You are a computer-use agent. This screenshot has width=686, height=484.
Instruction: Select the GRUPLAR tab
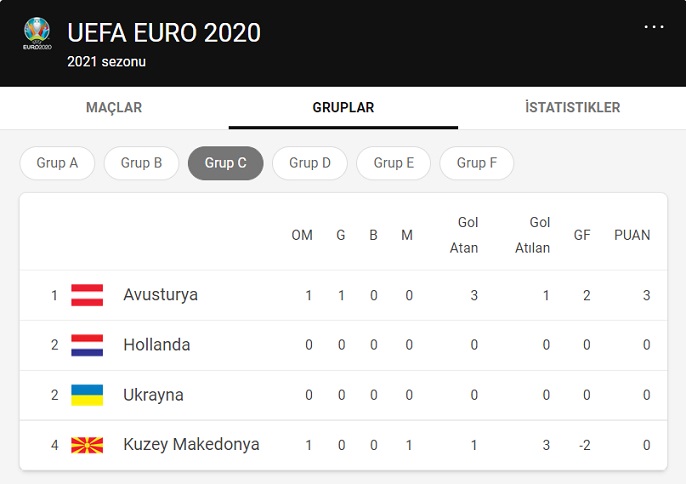tap(343, 108)
